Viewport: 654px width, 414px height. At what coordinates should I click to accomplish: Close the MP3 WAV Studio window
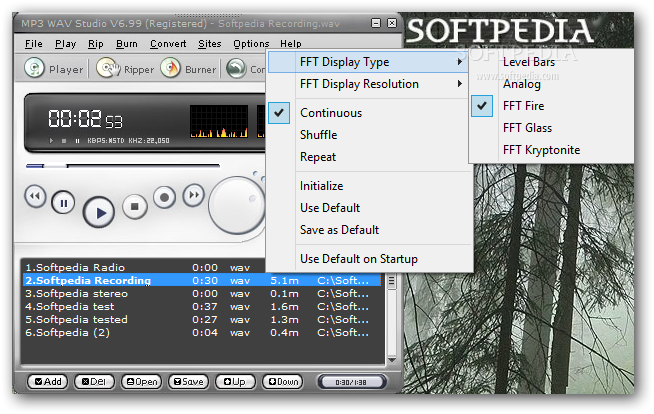point(392,23)
